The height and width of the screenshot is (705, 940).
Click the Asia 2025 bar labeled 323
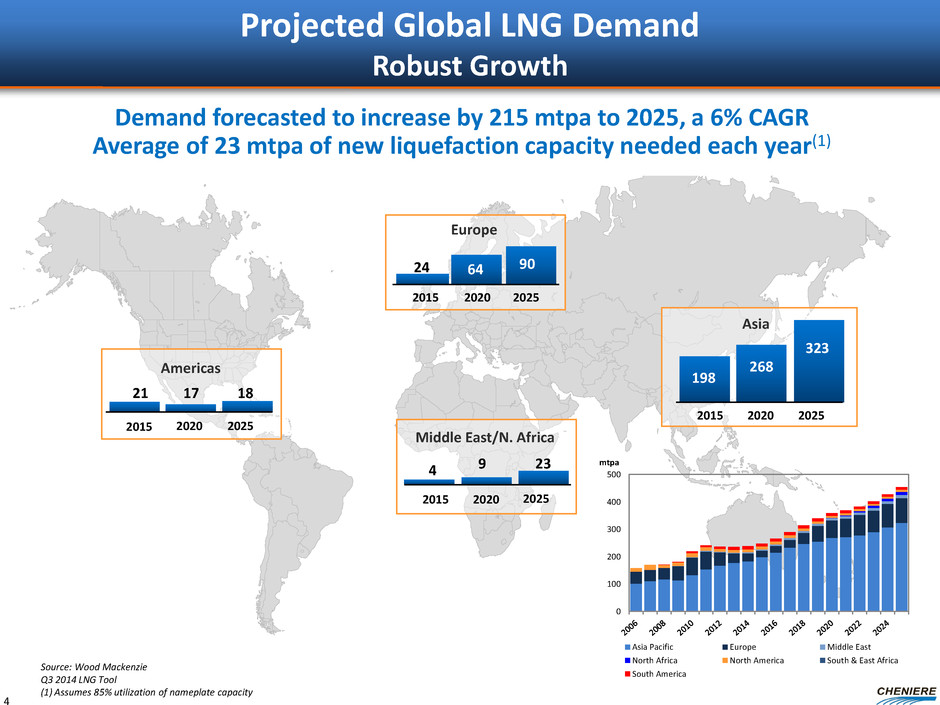pos(819,359)
